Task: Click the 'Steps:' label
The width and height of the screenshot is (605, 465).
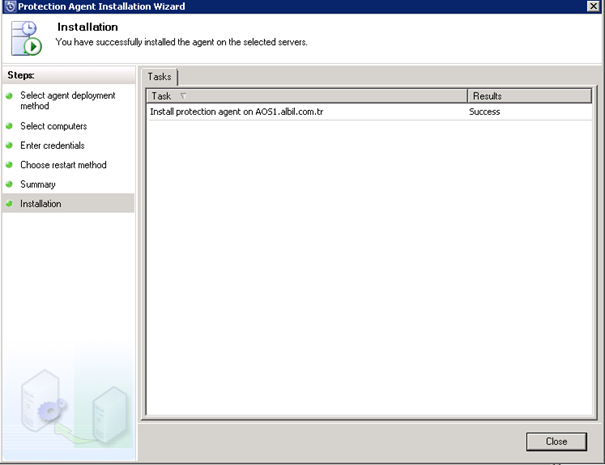Action: pyautogui.click(x=21, y=75)
